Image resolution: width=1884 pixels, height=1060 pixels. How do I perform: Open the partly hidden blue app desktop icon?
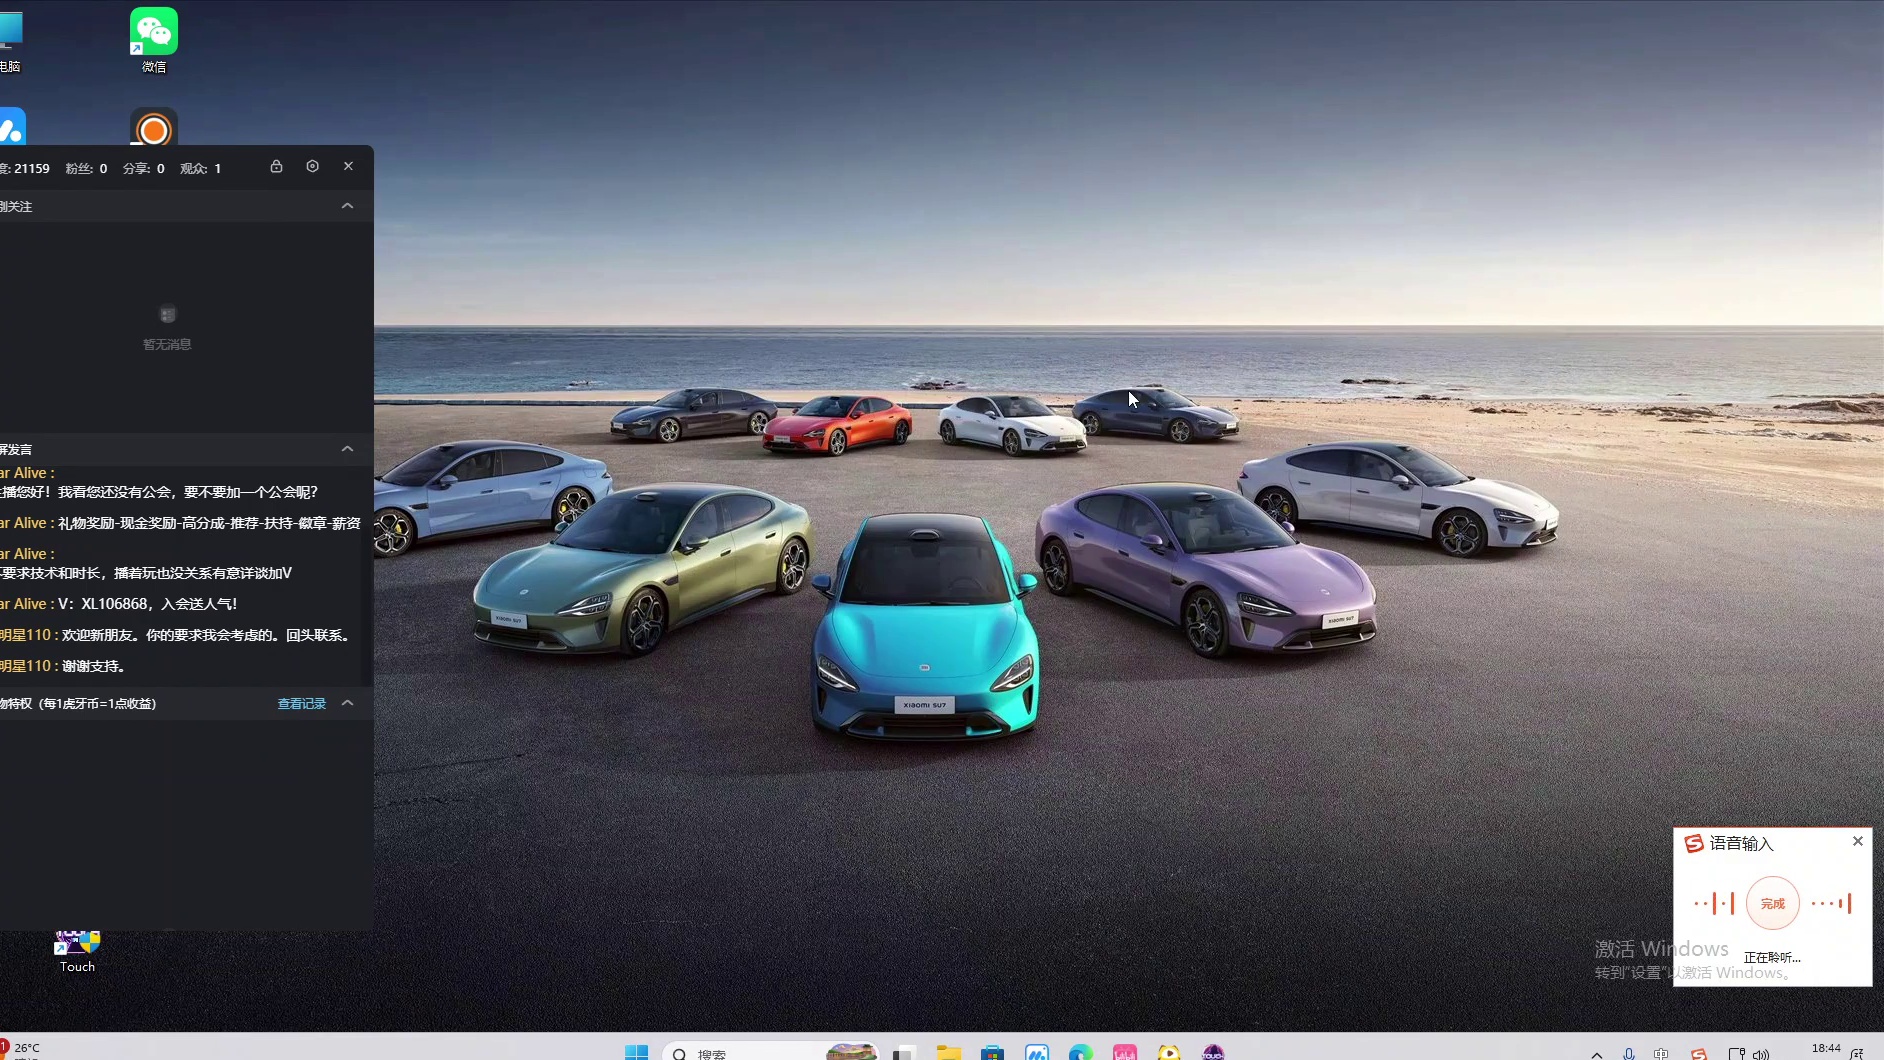[x=12, y=127]
